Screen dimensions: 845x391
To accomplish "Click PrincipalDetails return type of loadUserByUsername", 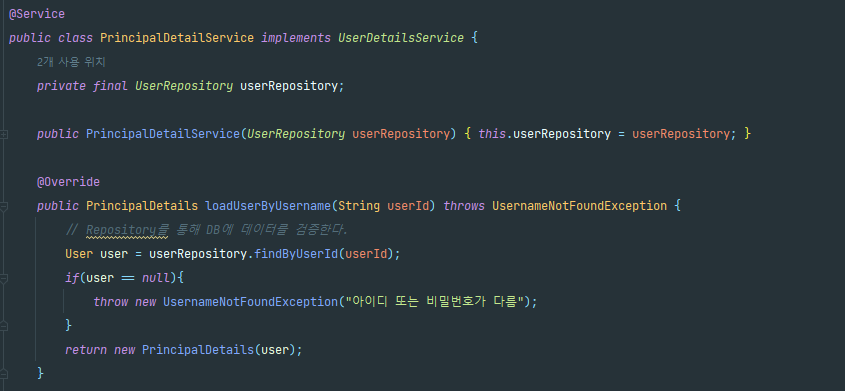I will (142, 206).
